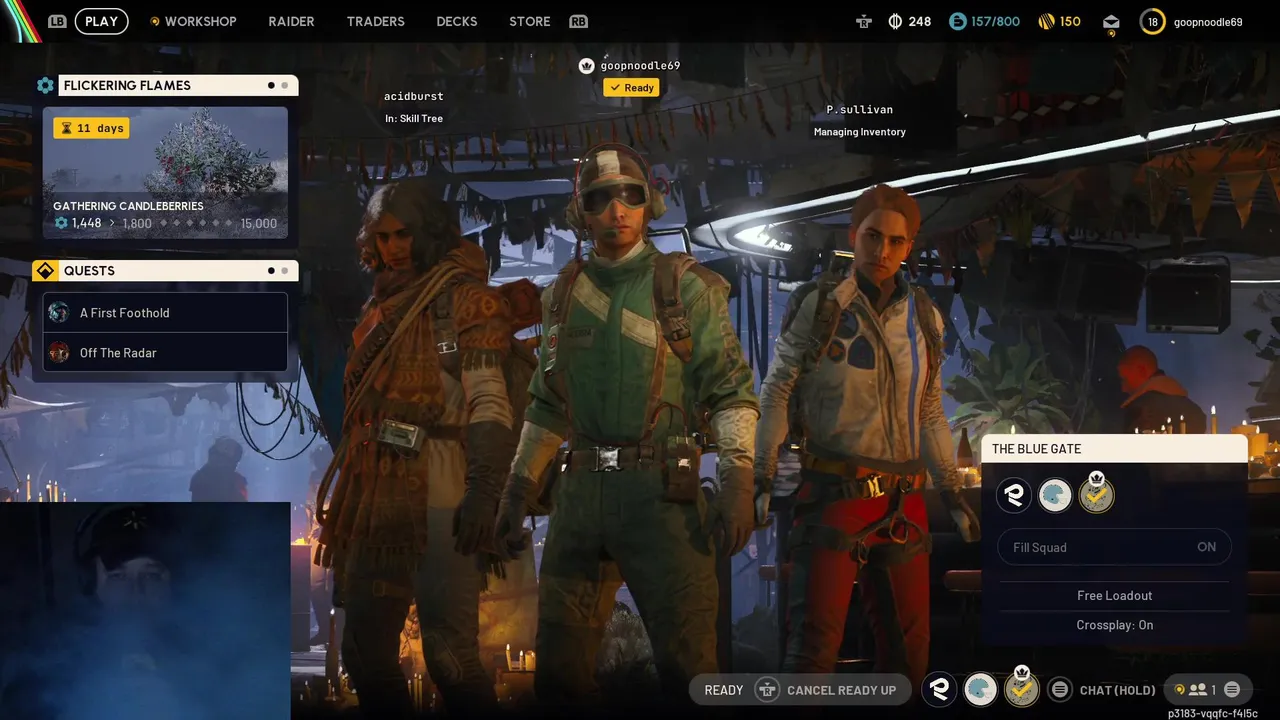This screenshot has width=1280, height=720.
Task: Click first squad emblem in Blue Gate panel
Action: pyautogui.click(x=1013, y=495)
